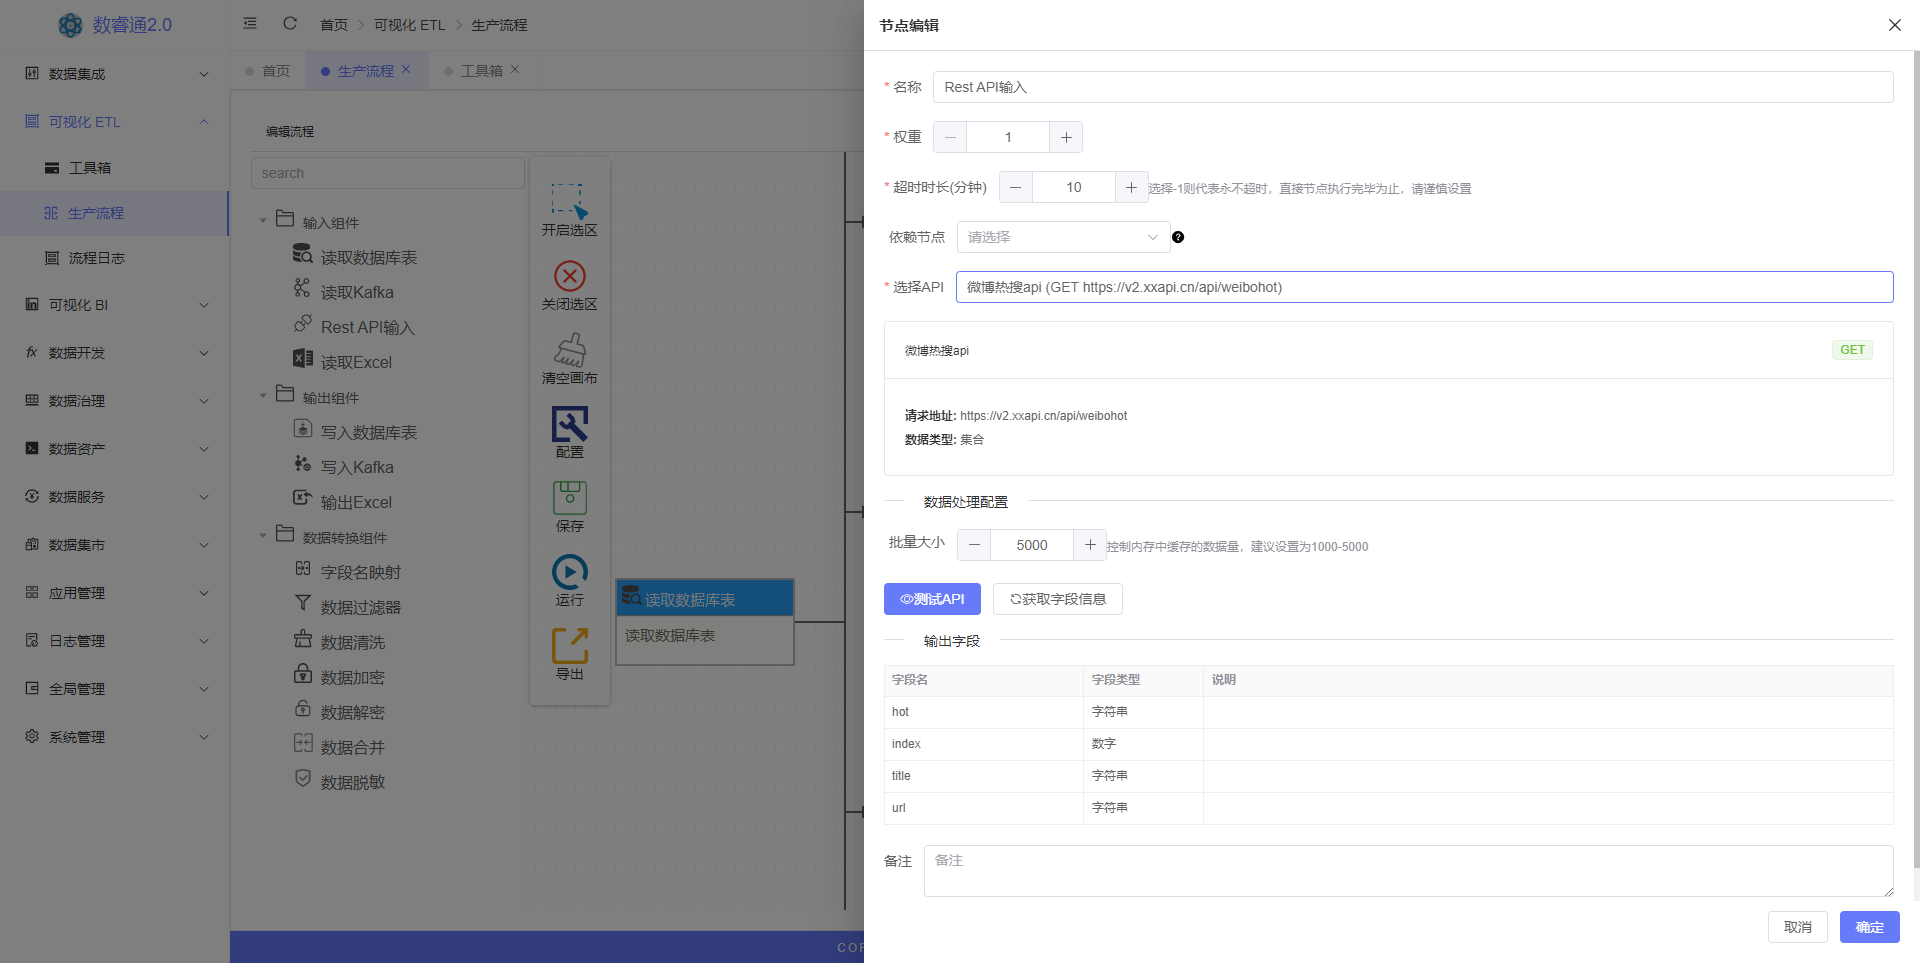This screenshot has width=1920, height=963.
Task: Expand the 可视化 BI sidebar menu
Action: click(x=115, y=305)
